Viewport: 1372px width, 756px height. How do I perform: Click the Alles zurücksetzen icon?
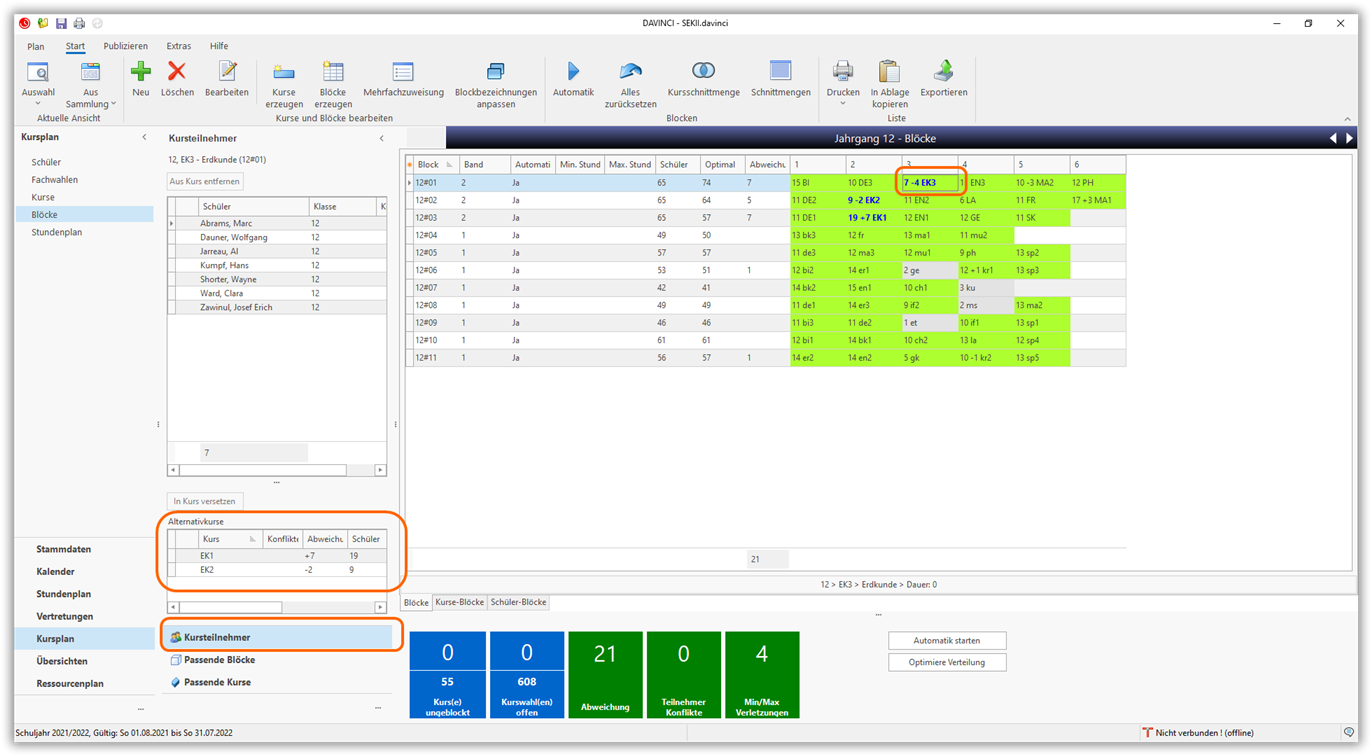coord(630,72)
